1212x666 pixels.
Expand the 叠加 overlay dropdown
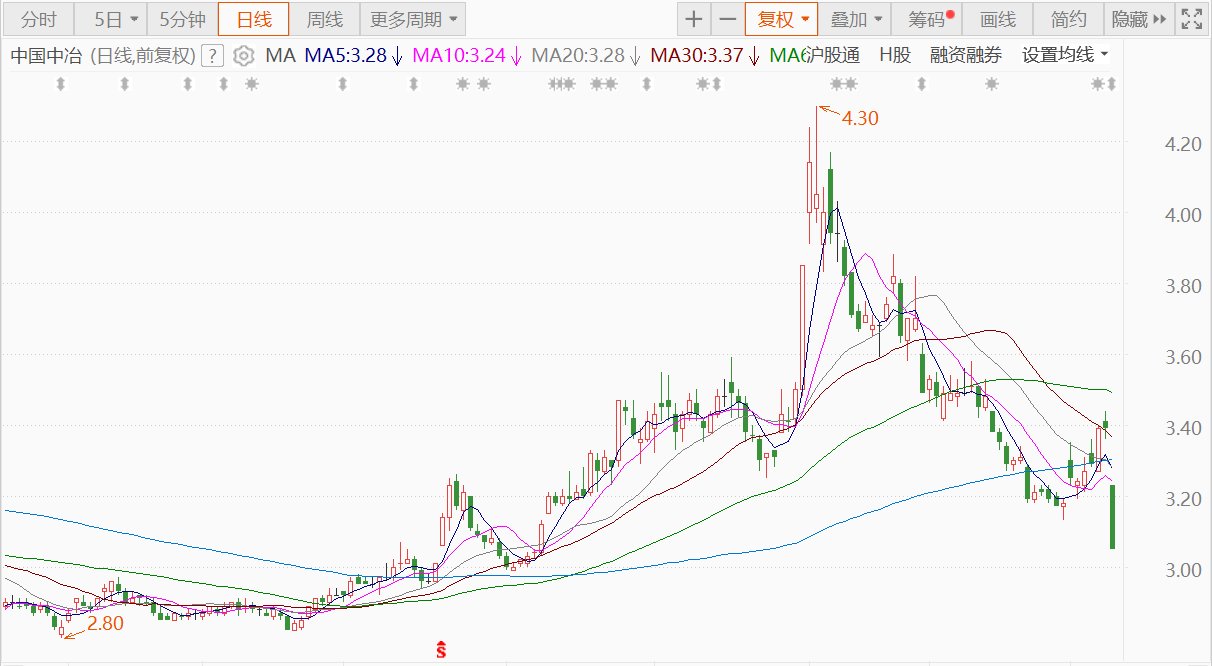coord(857,19)
